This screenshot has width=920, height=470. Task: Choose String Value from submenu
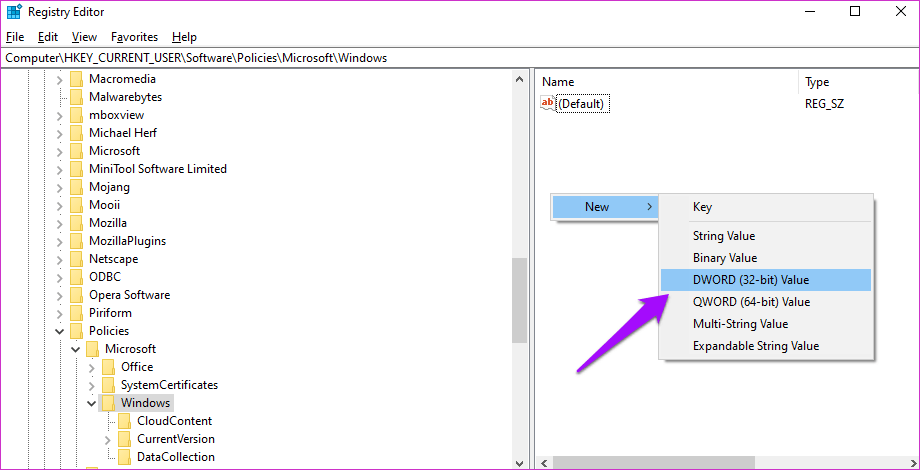766,236
